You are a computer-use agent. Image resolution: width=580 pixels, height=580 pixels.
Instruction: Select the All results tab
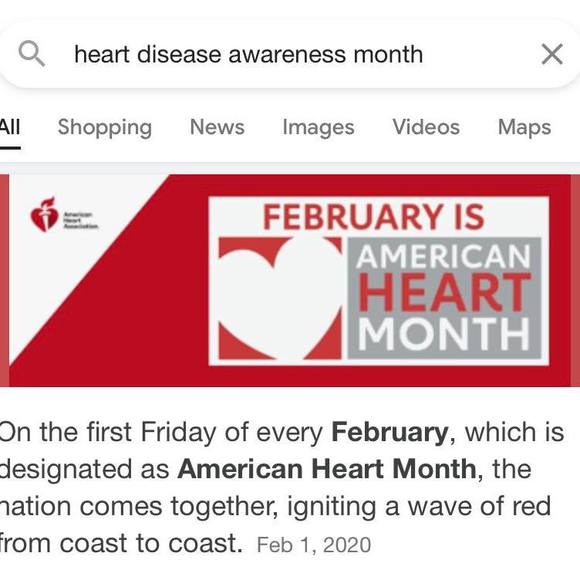coord(10,127)
